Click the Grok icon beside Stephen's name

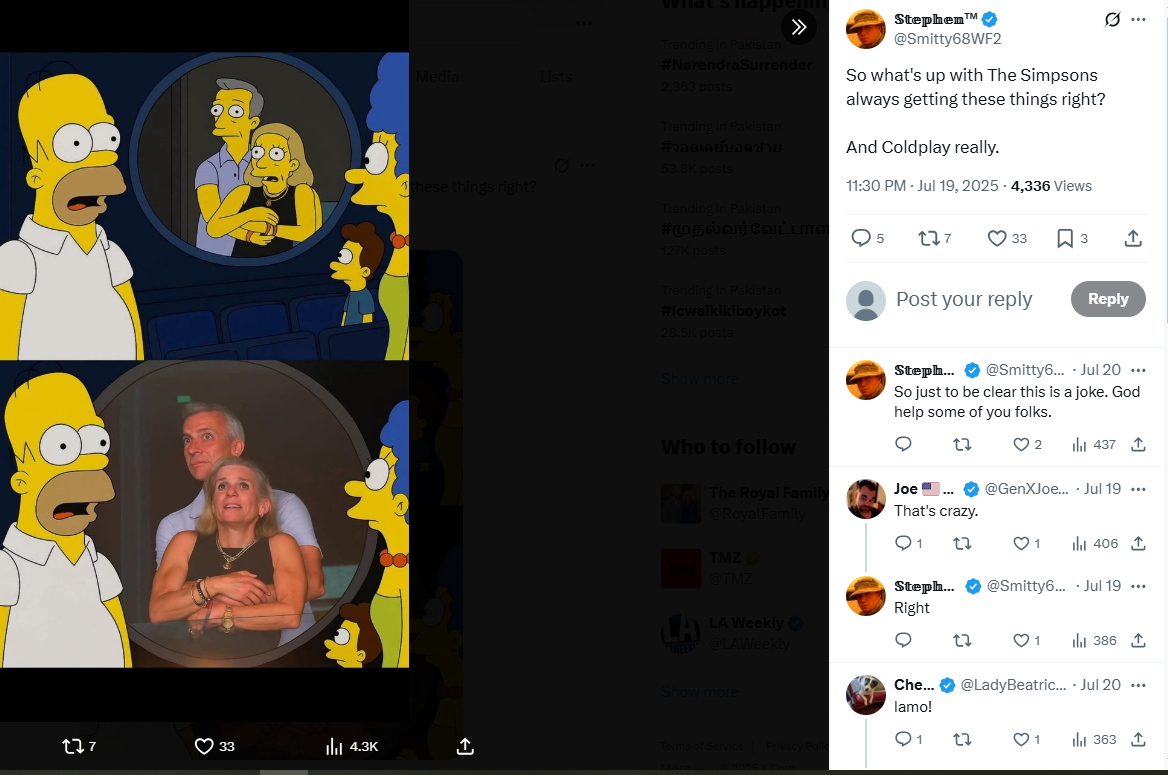(1112, 20)
